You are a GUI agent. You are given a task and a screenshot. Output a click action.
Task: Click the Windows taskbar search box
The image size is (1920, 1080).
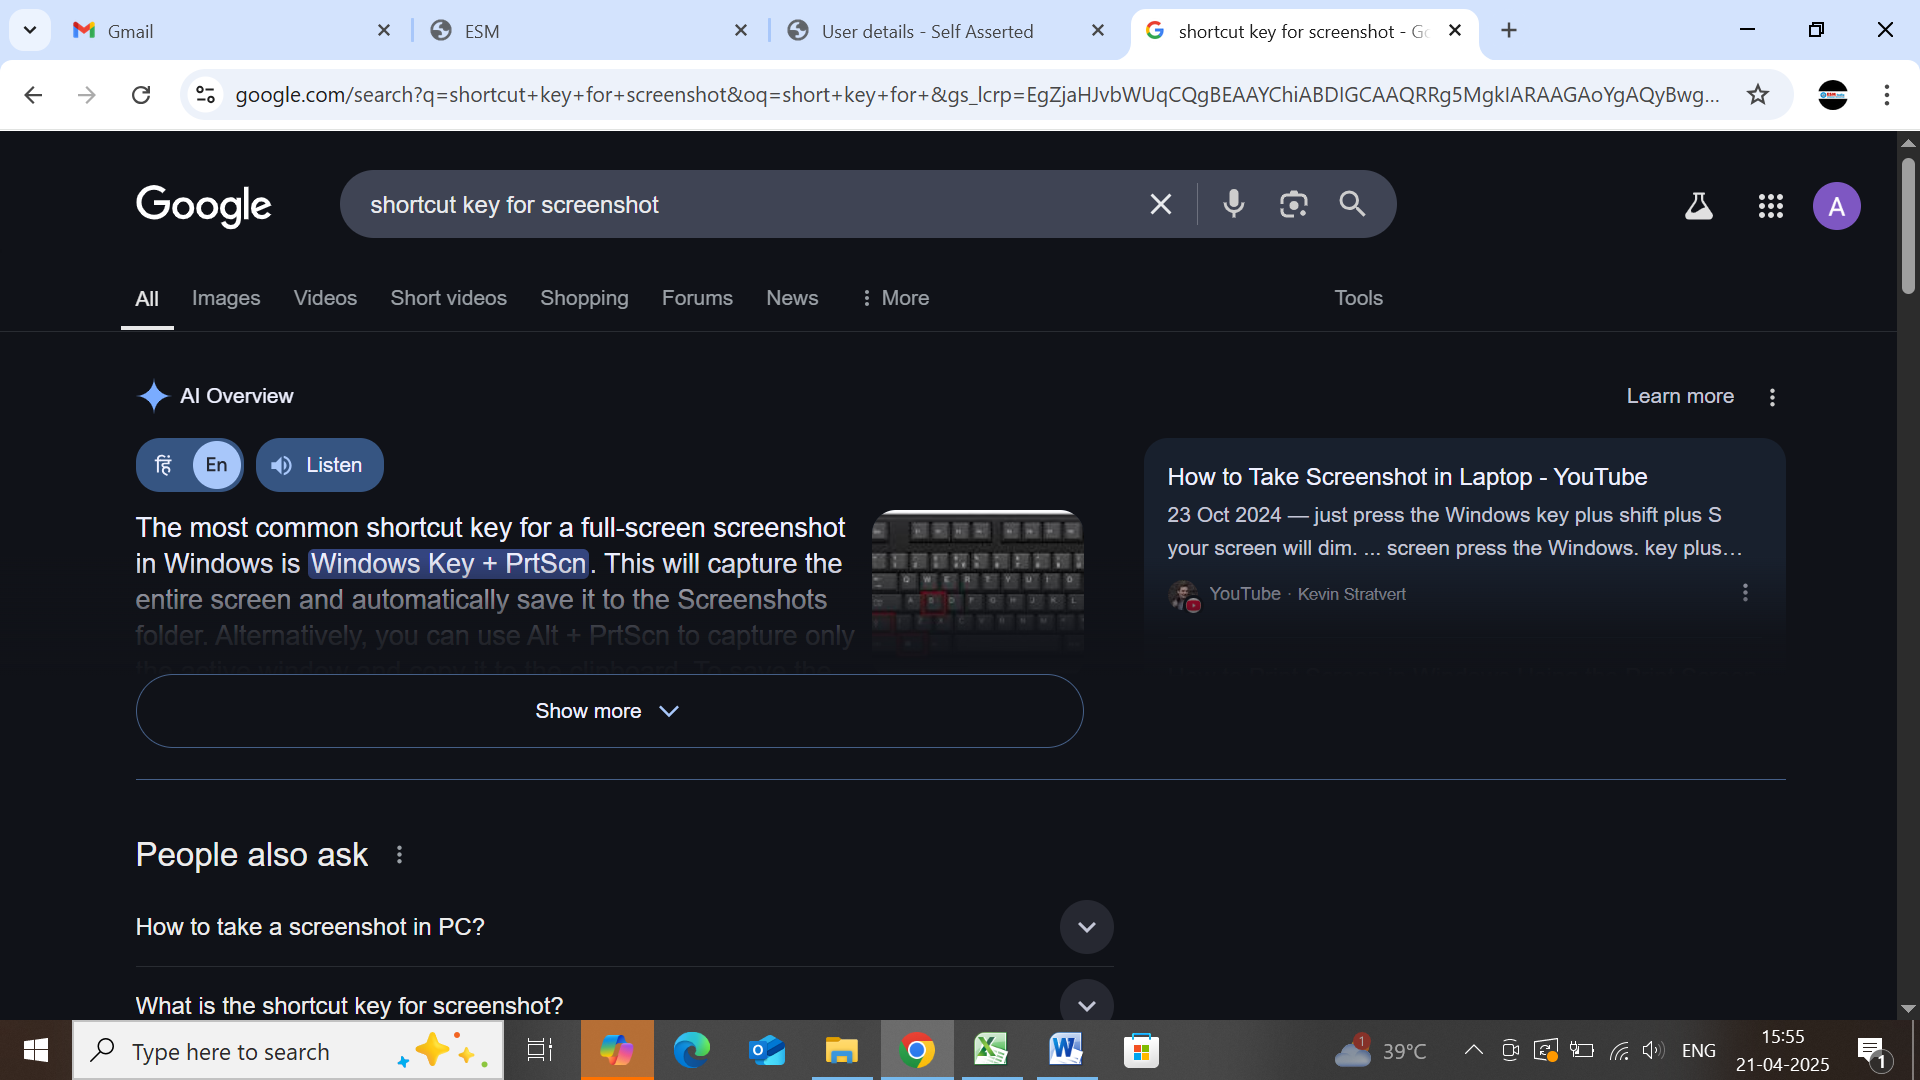click(288, 1051)
